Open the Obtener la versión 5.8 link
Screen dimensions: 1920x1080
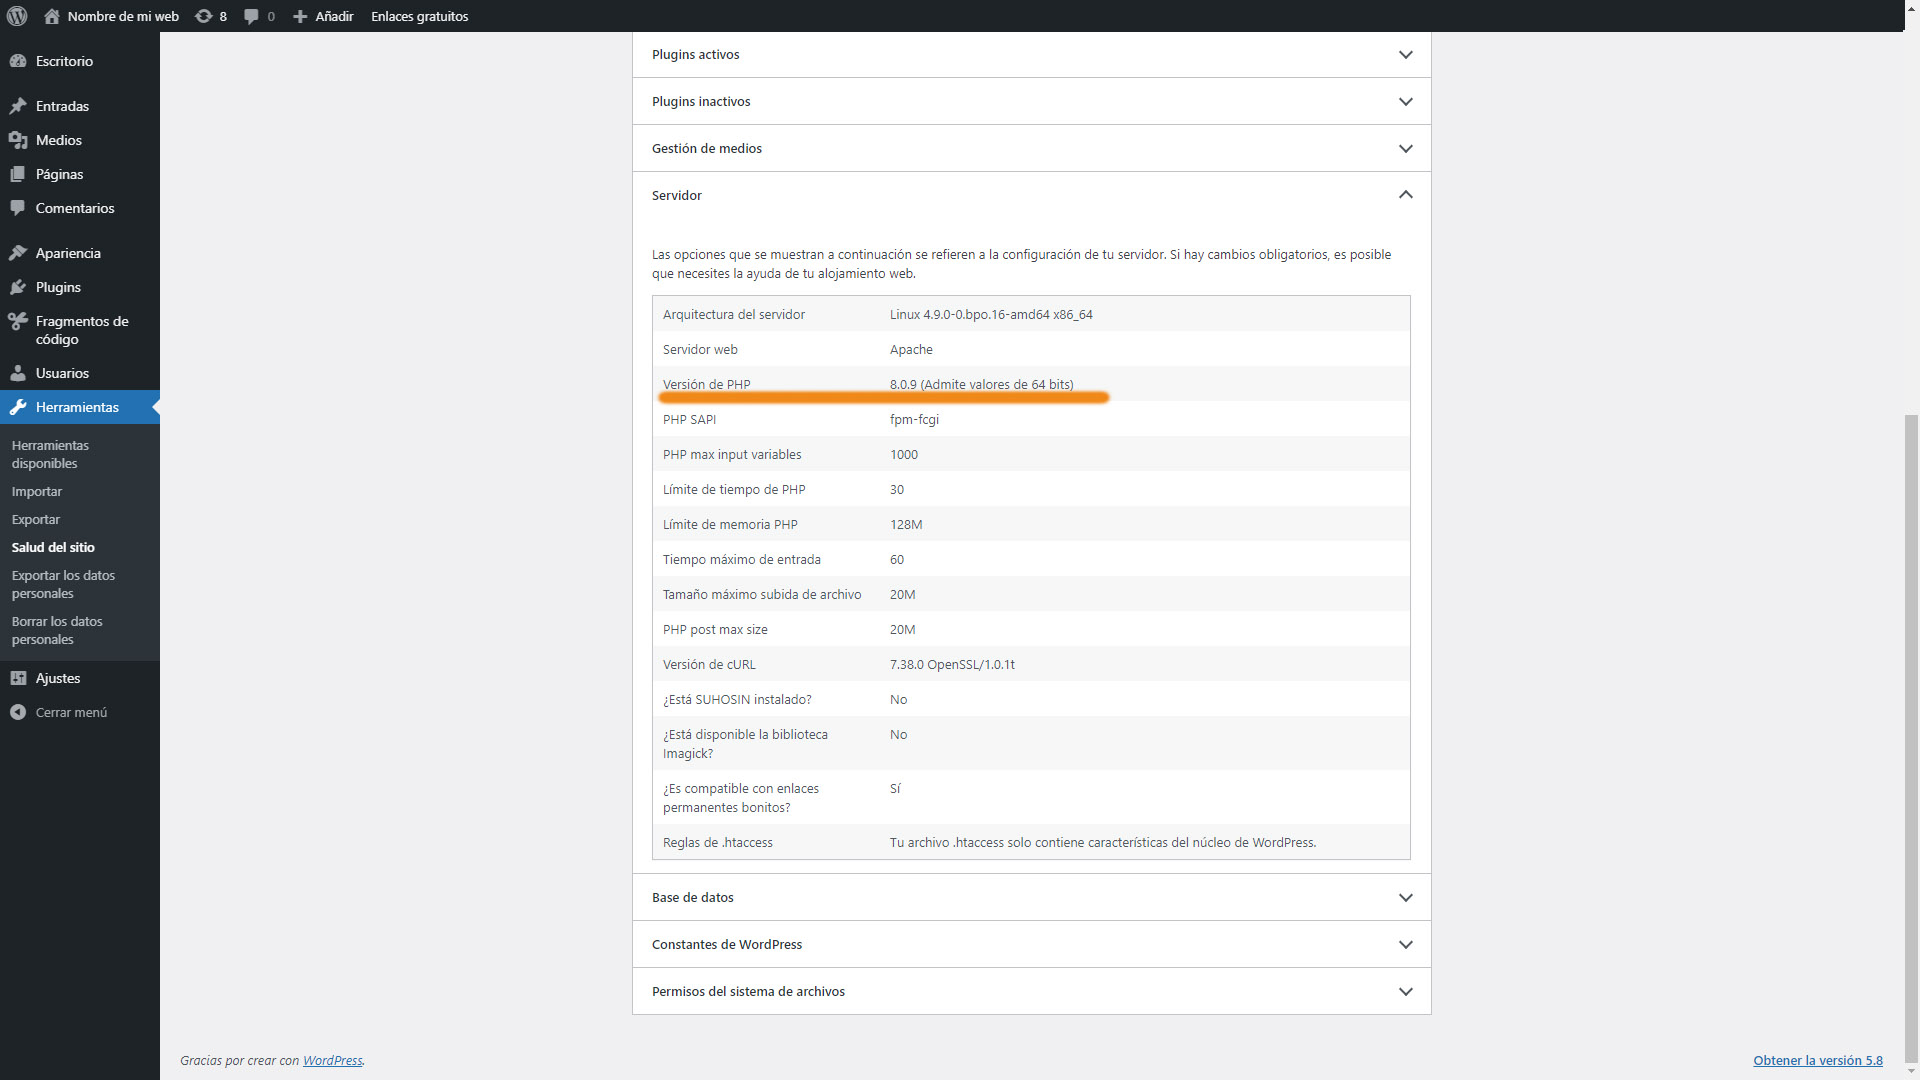[x=1818, y=1060]
